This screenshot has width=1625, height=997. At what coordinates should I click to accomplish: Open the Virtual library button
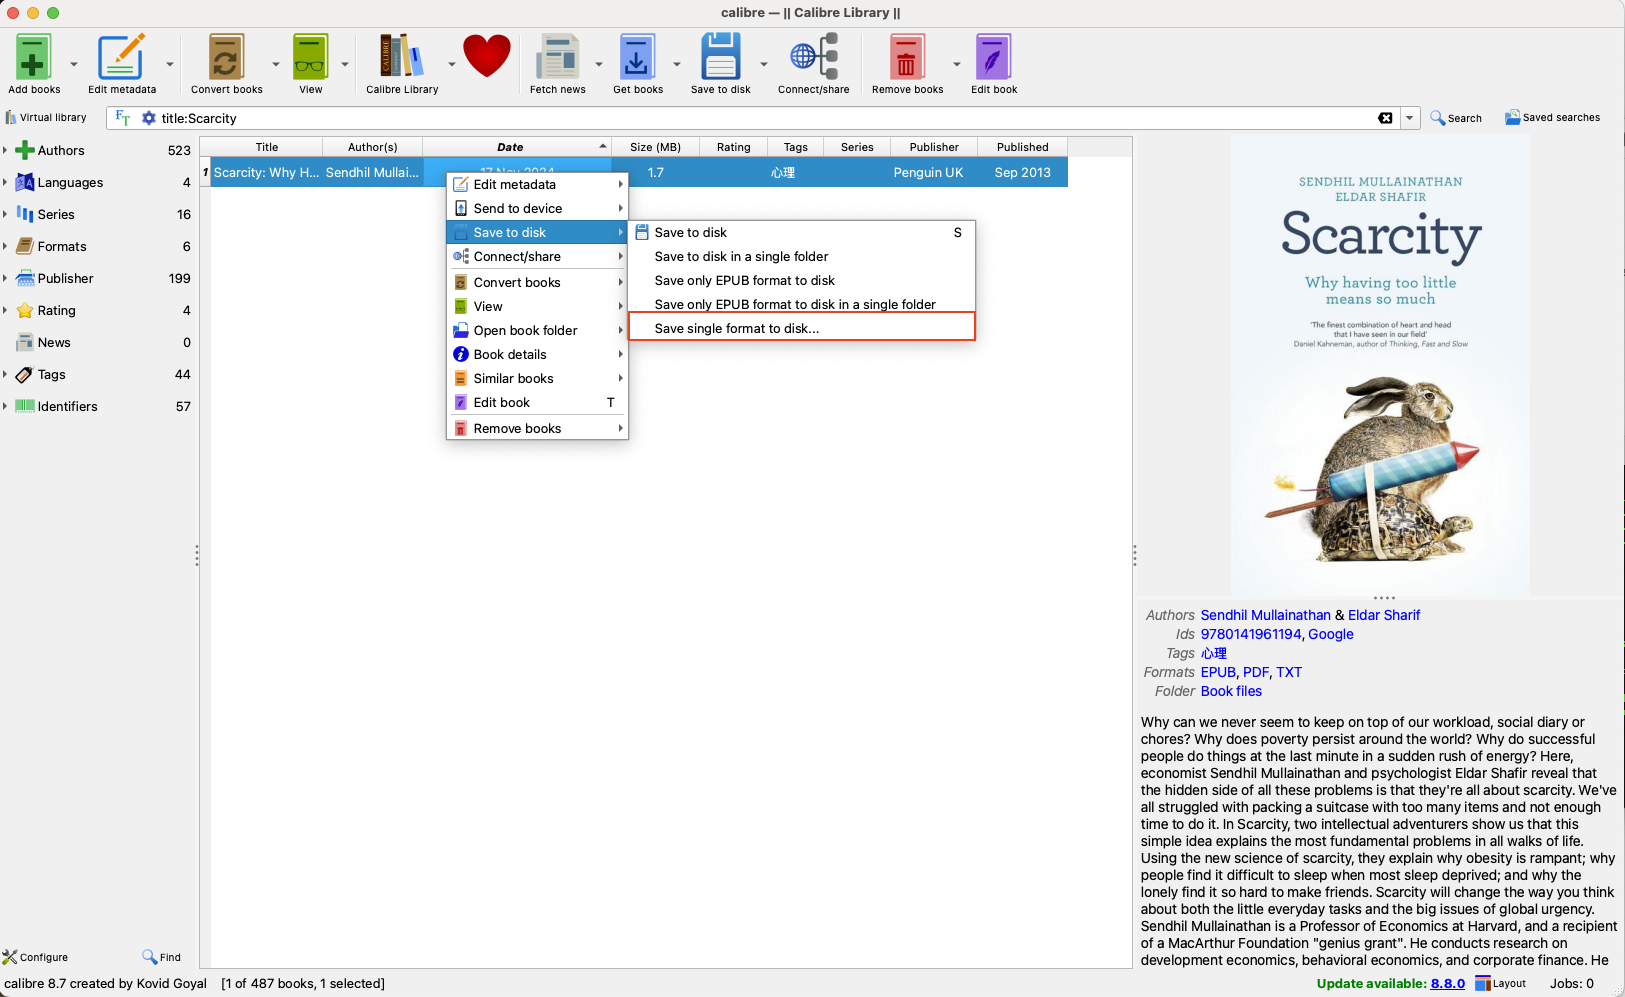click(x=46, y=118)
